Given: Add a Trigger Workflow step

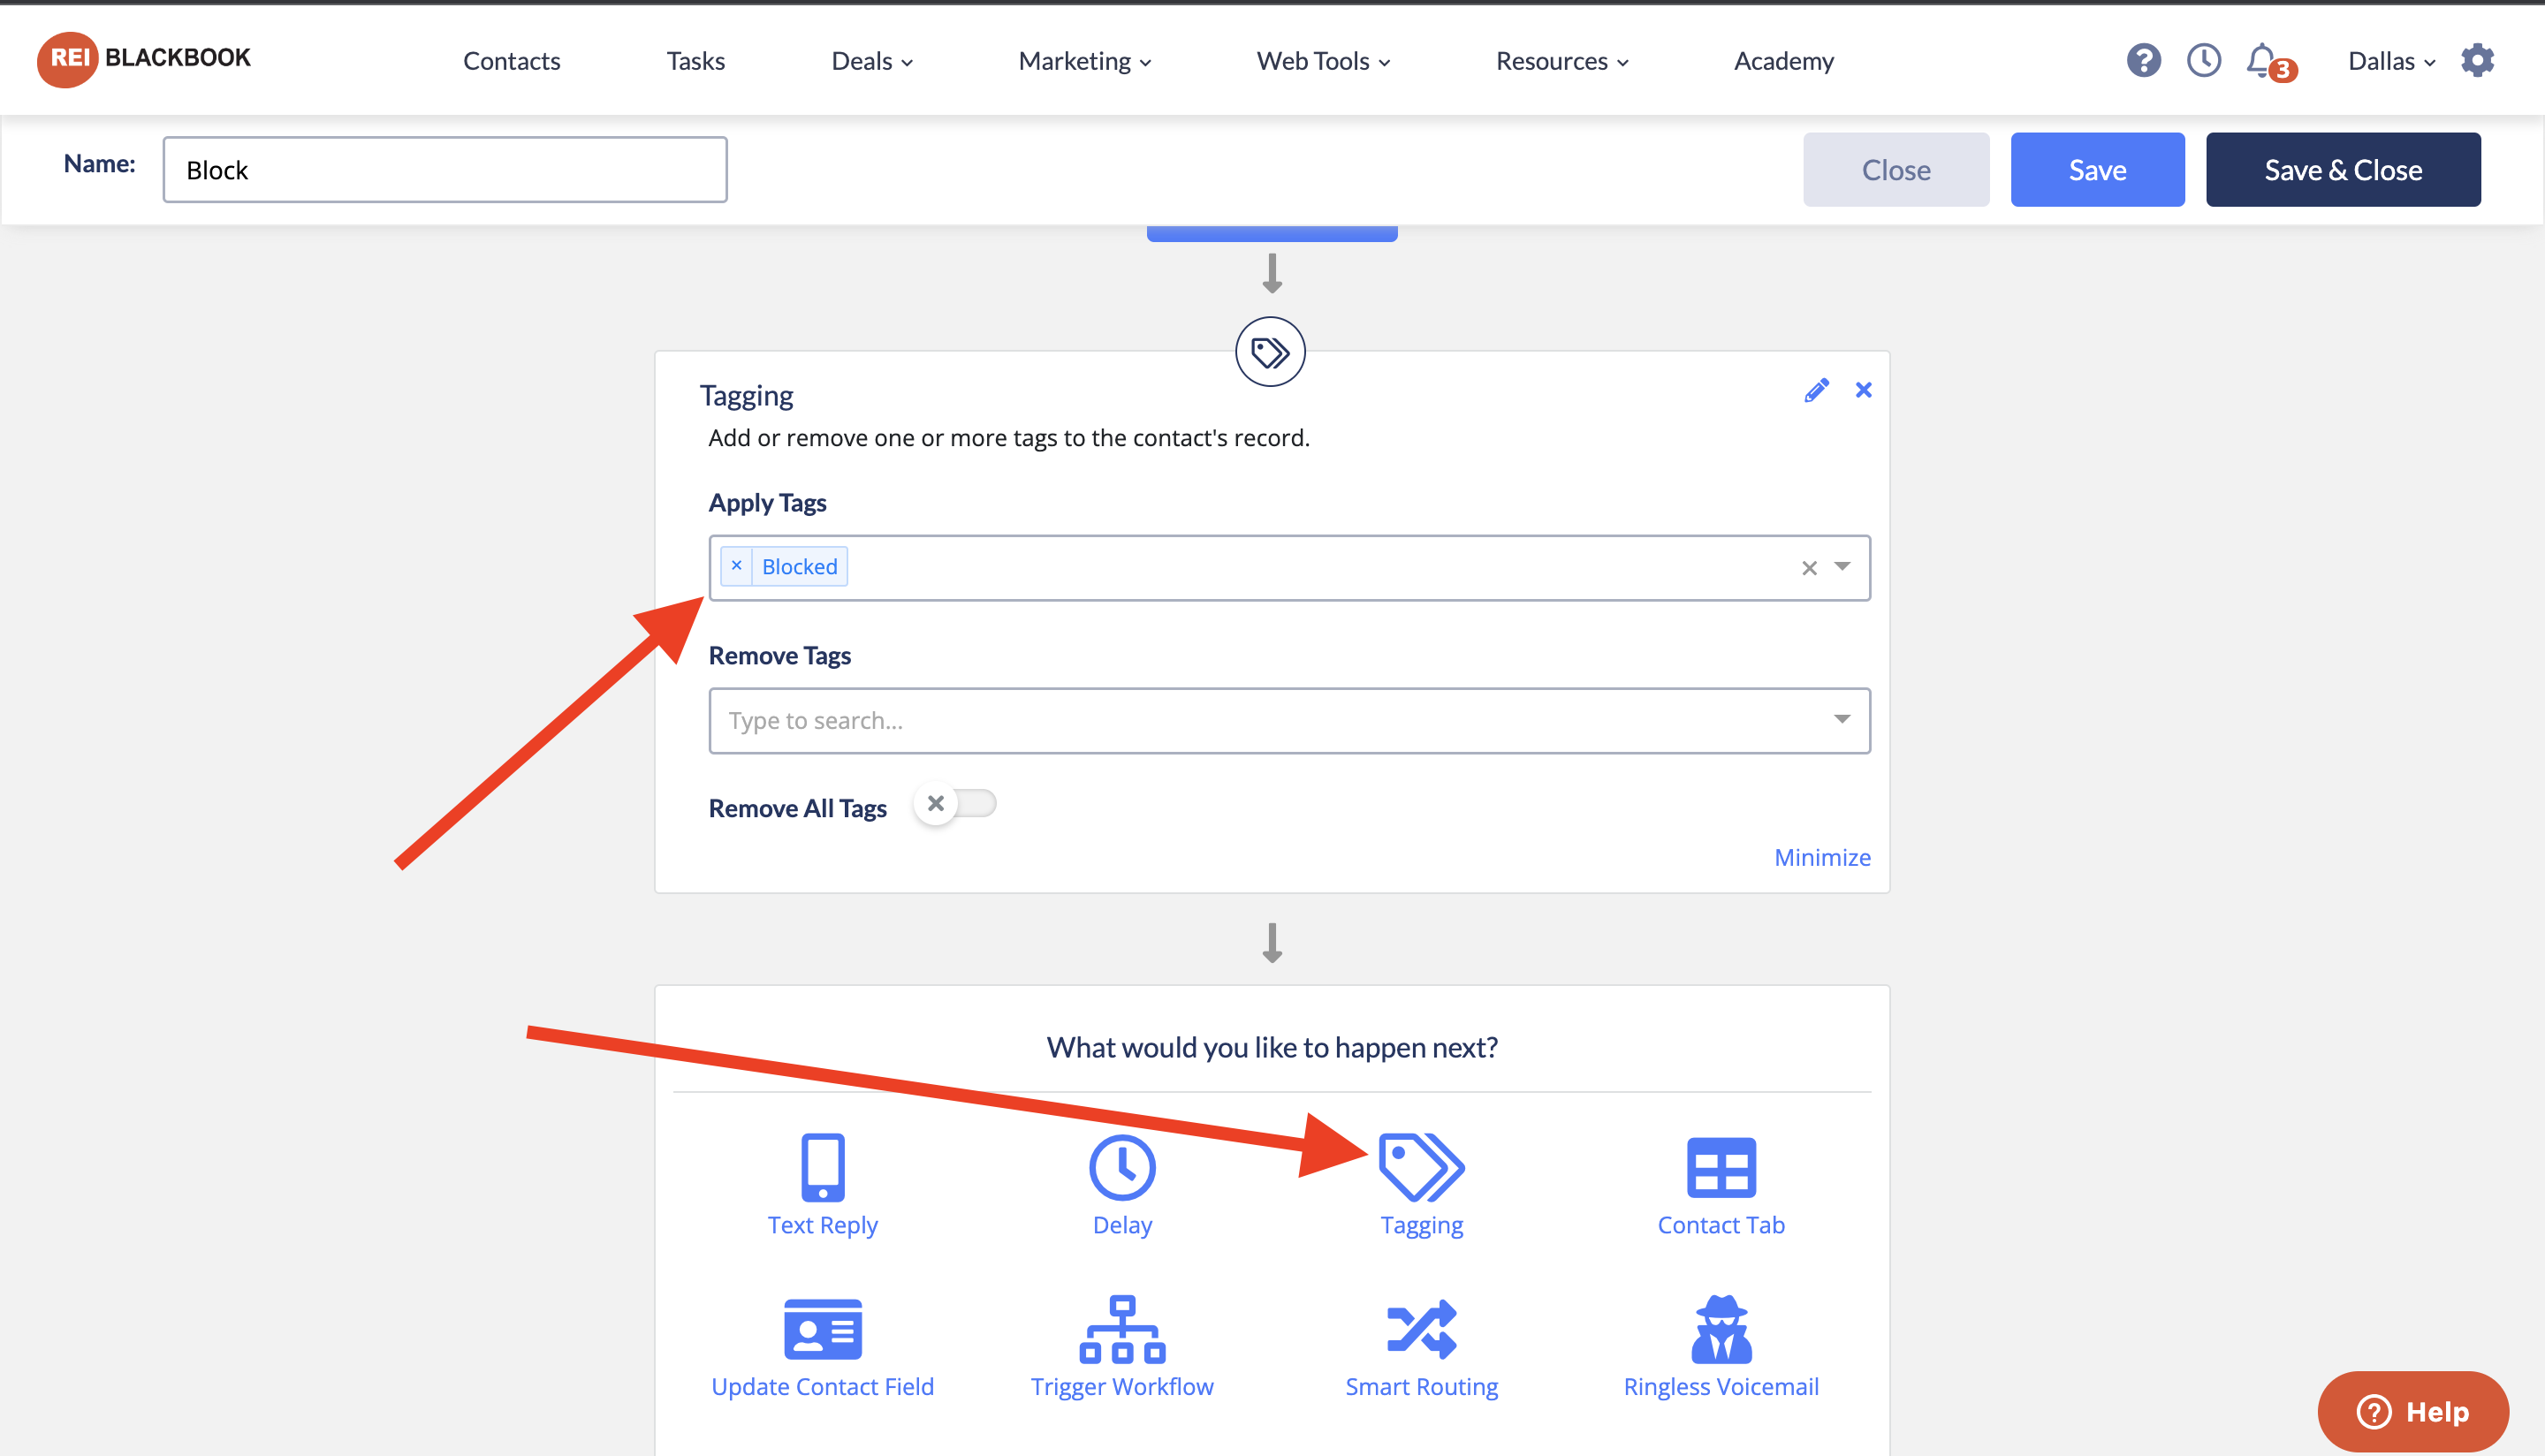Looking at the screenshot, I should click(x=1122, y=1347).
